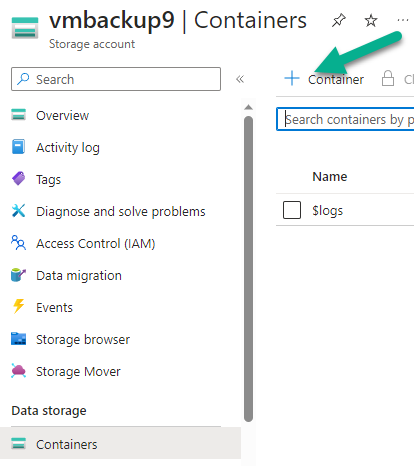This screenshot has width=414, height=466.
Task: Sort by the Name column header
Action: tap(330, 176)
